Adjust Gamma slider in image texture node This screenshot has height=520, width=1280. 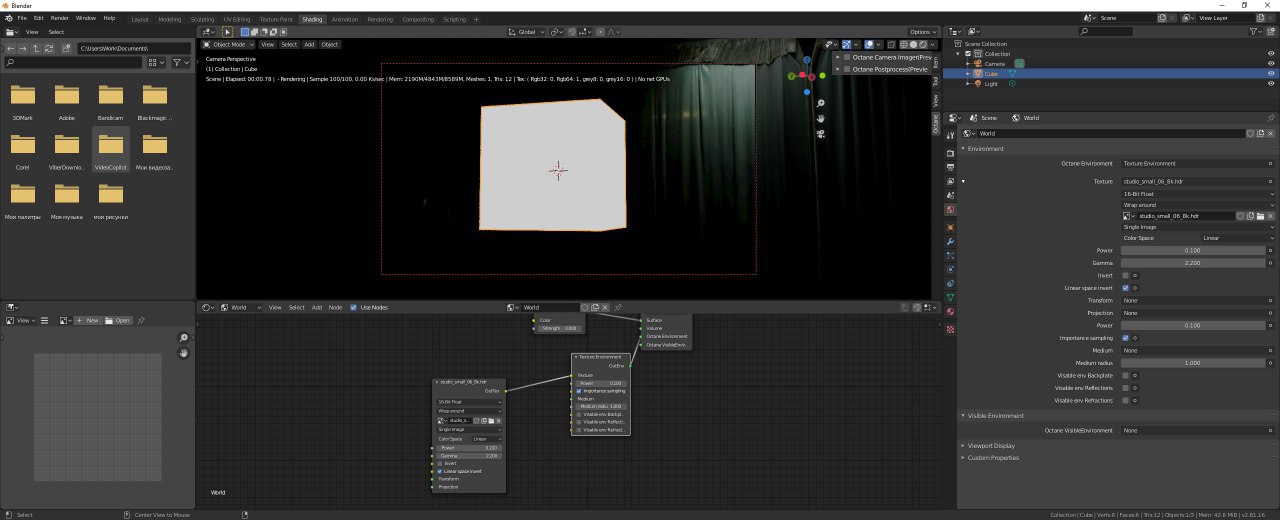click(469, 455)
